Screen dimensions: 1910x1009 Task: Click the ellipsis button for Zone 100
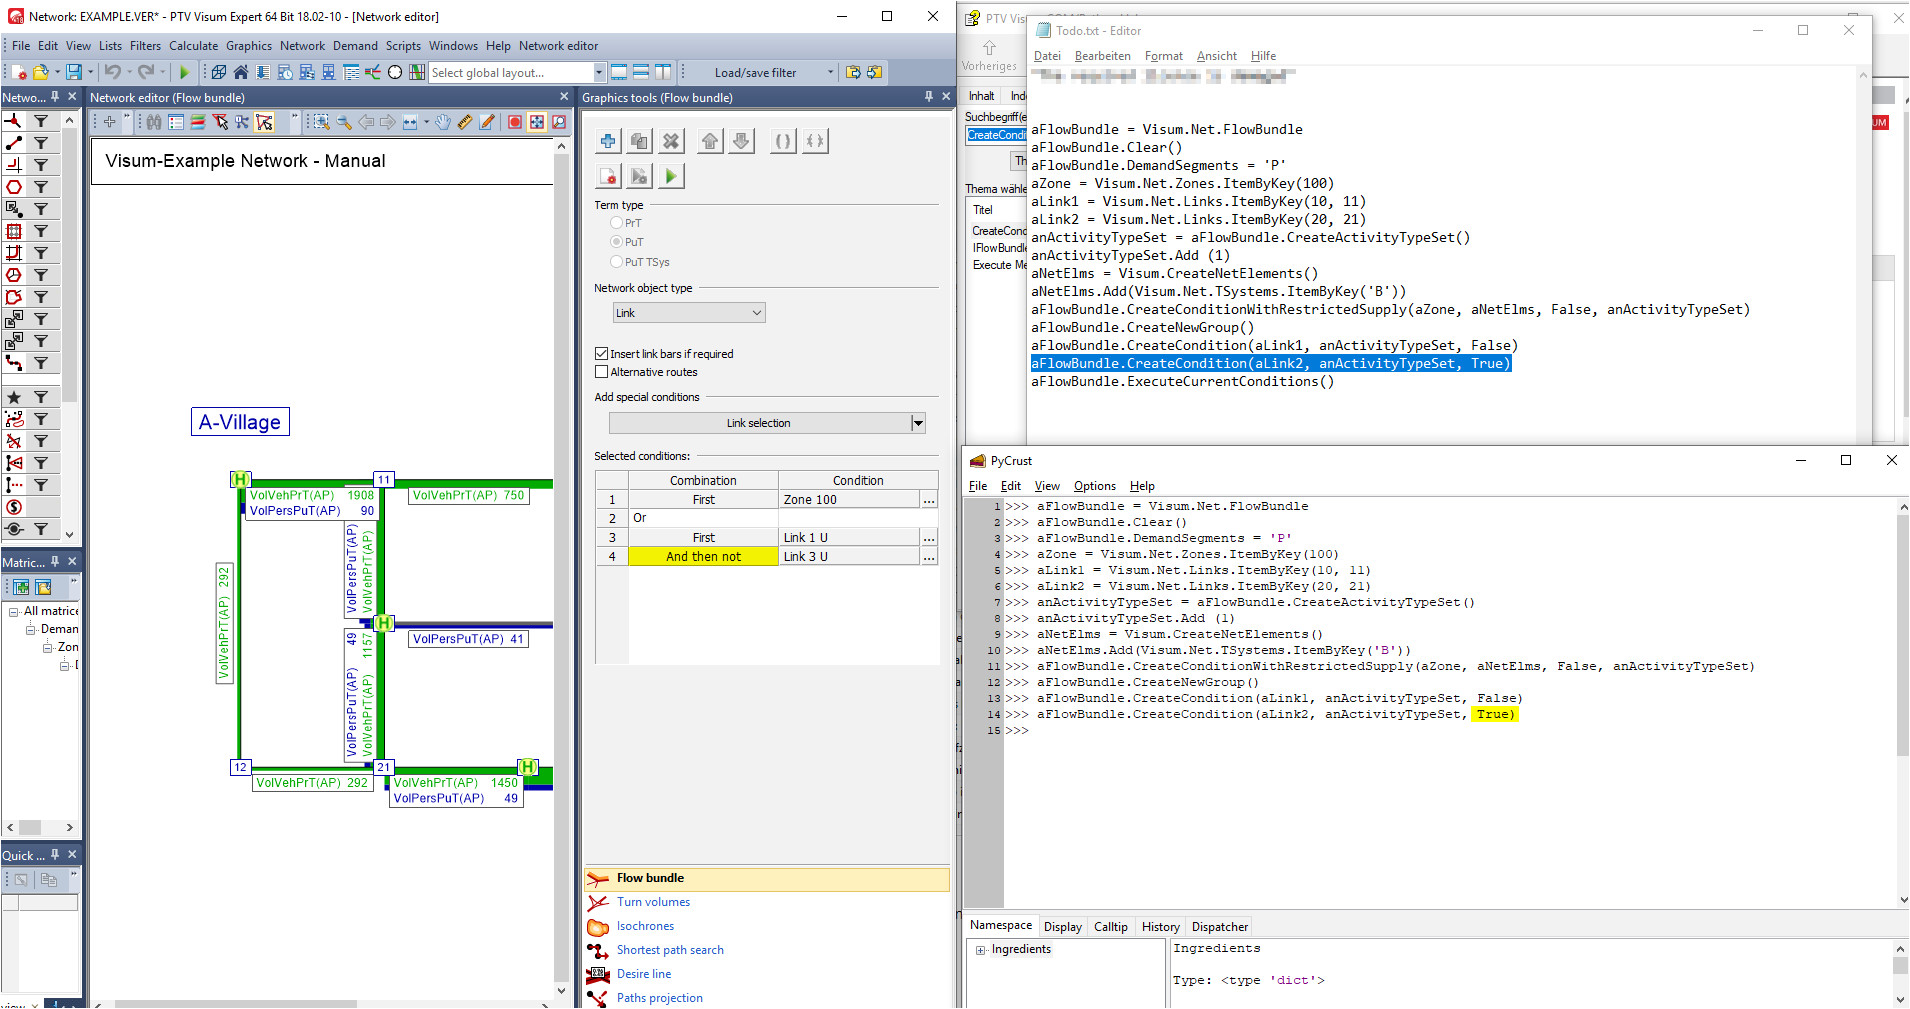[929, 500]
